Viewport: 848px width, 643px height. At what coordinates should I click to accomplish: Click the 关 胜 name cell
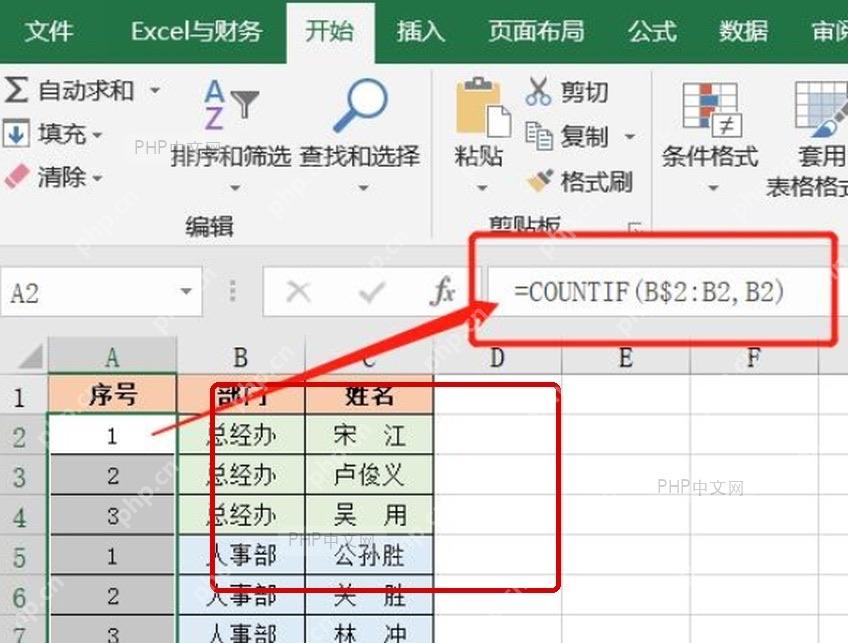[x=369, y=595]
